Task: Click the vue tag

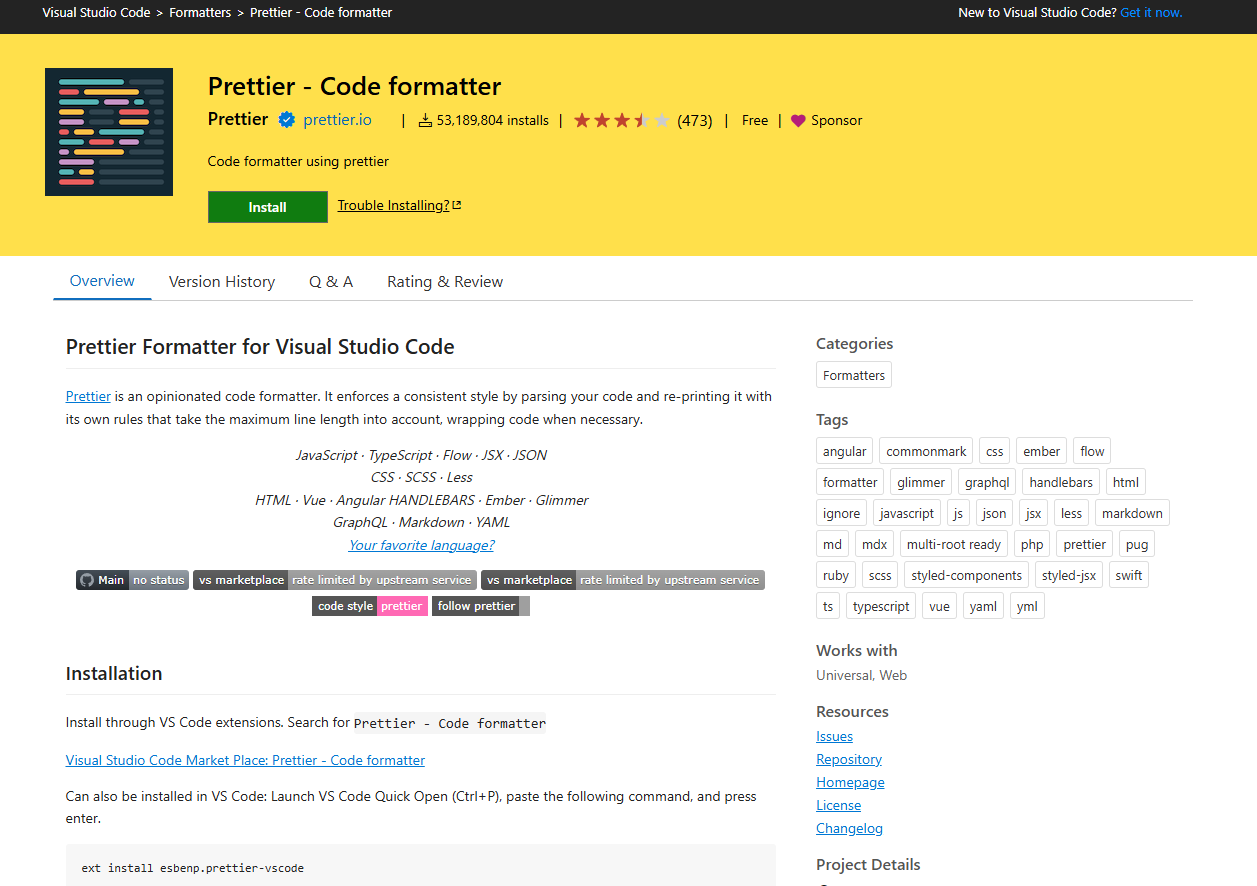Action: tap(940, 606)
